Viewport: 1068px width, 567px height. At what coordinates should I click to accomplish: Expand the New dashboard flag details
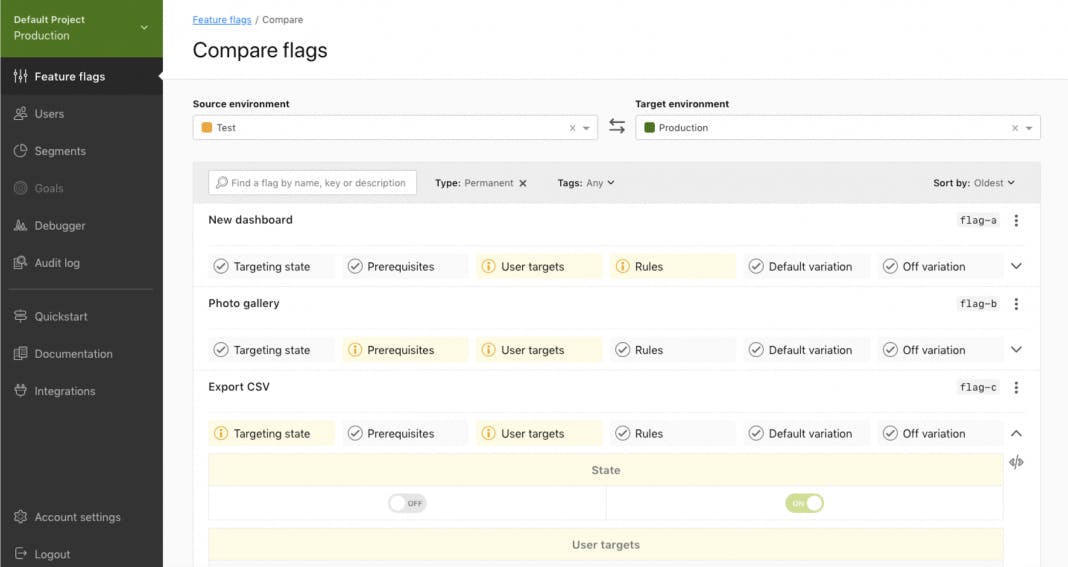1016,267
